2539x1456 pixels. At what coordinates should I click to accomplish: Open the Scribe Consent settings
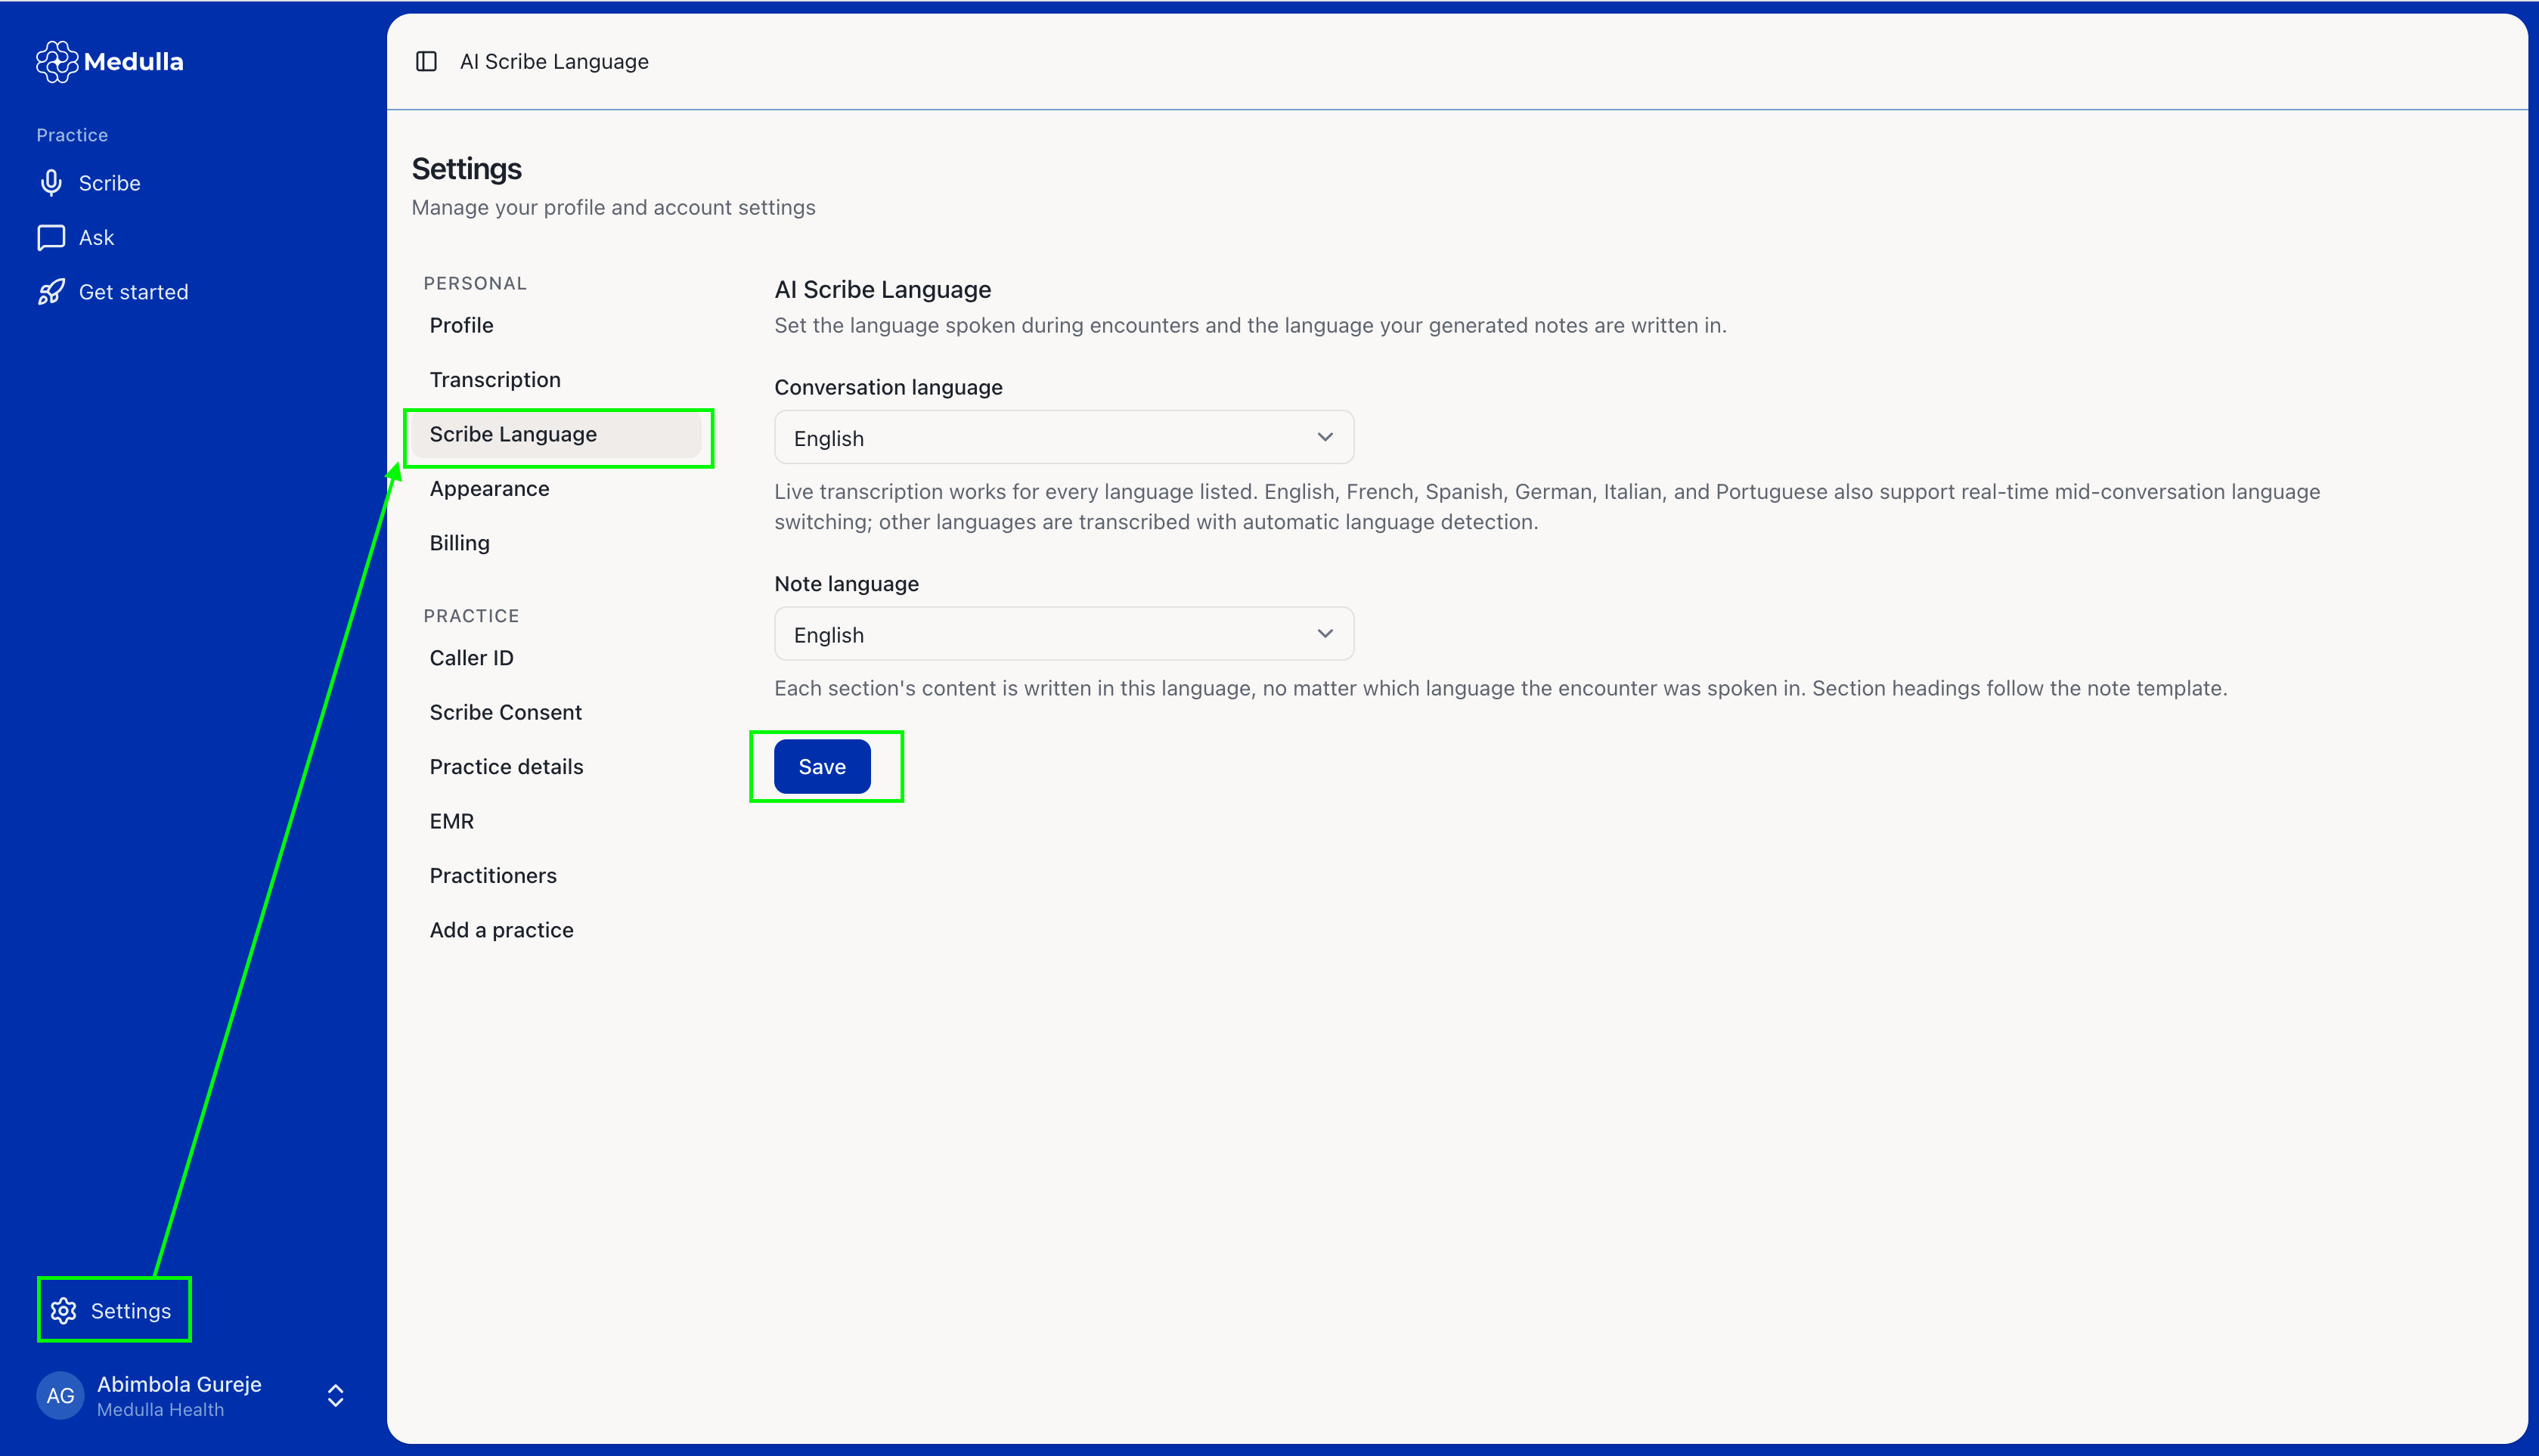556,712
